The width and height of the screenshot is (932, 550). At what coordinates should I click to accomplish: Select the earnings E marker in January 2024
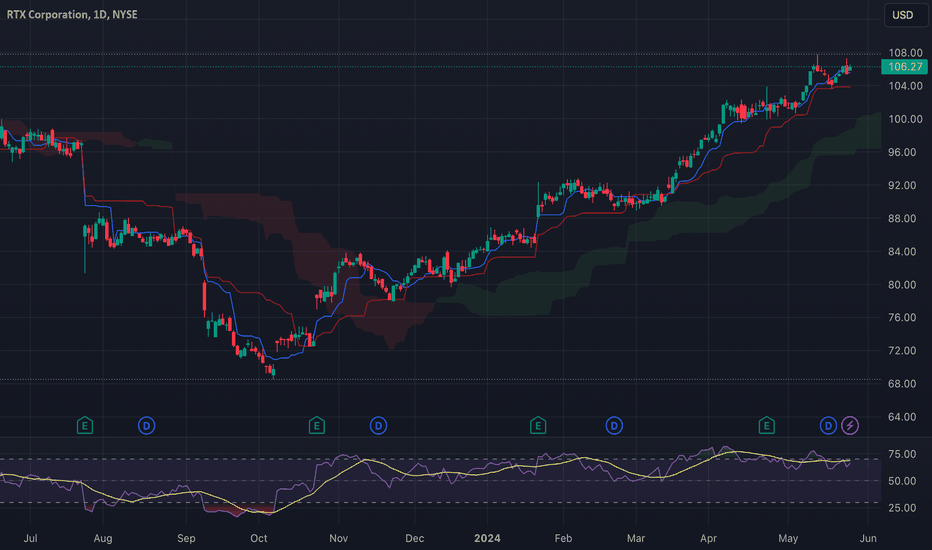tap(538, 426)
